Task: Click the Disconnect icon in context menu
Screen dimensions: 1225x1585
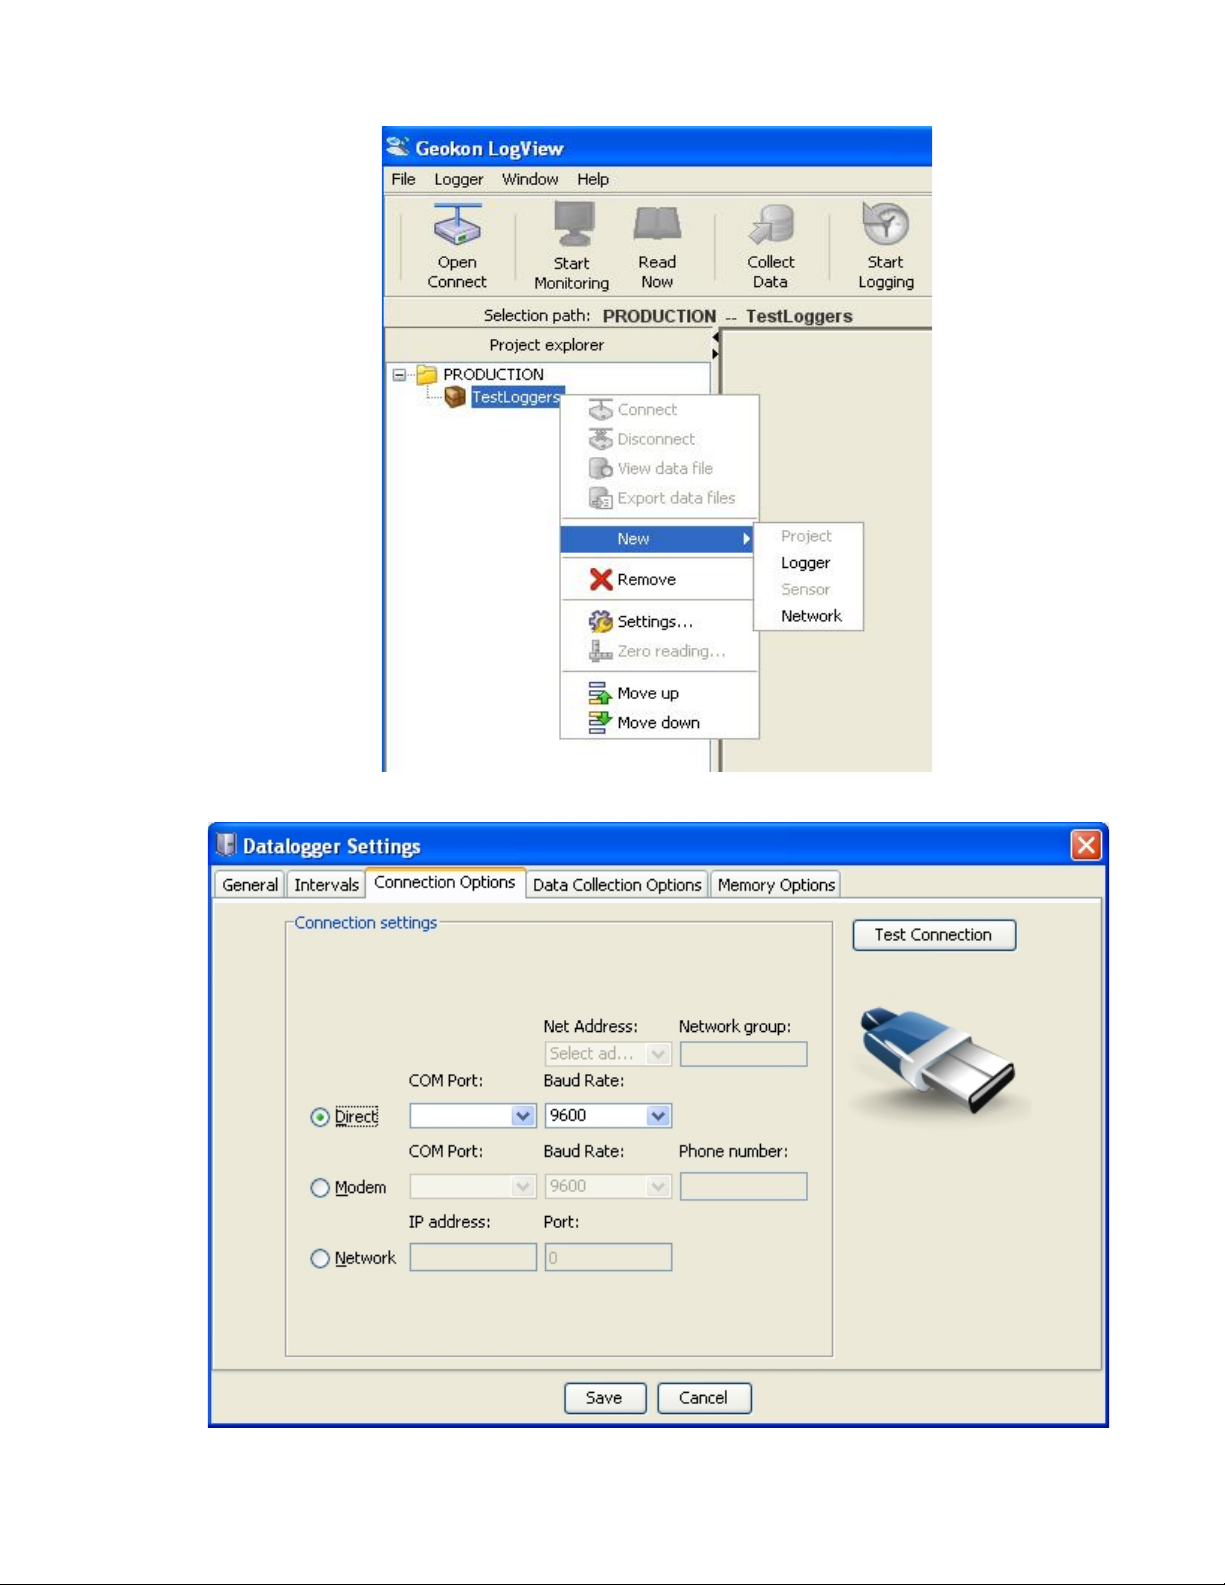Action: (601, 439)
